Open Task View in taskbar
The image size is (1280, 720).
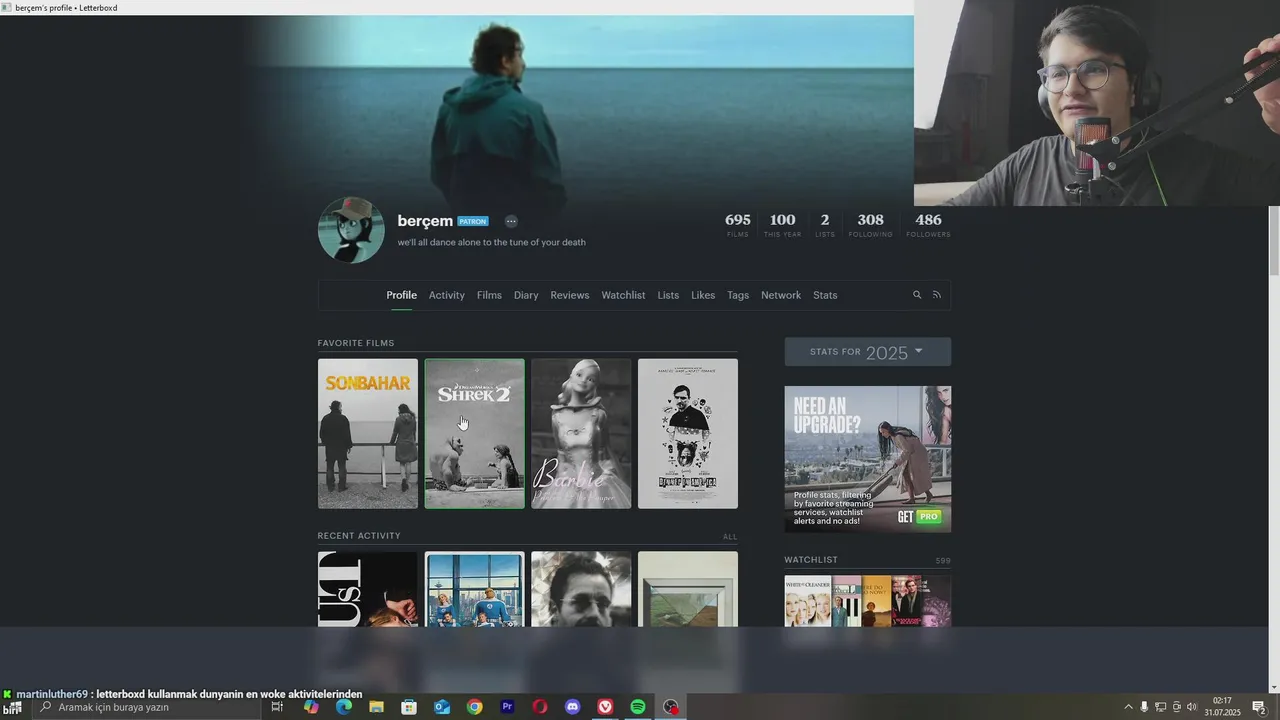(x=277, y=707)
